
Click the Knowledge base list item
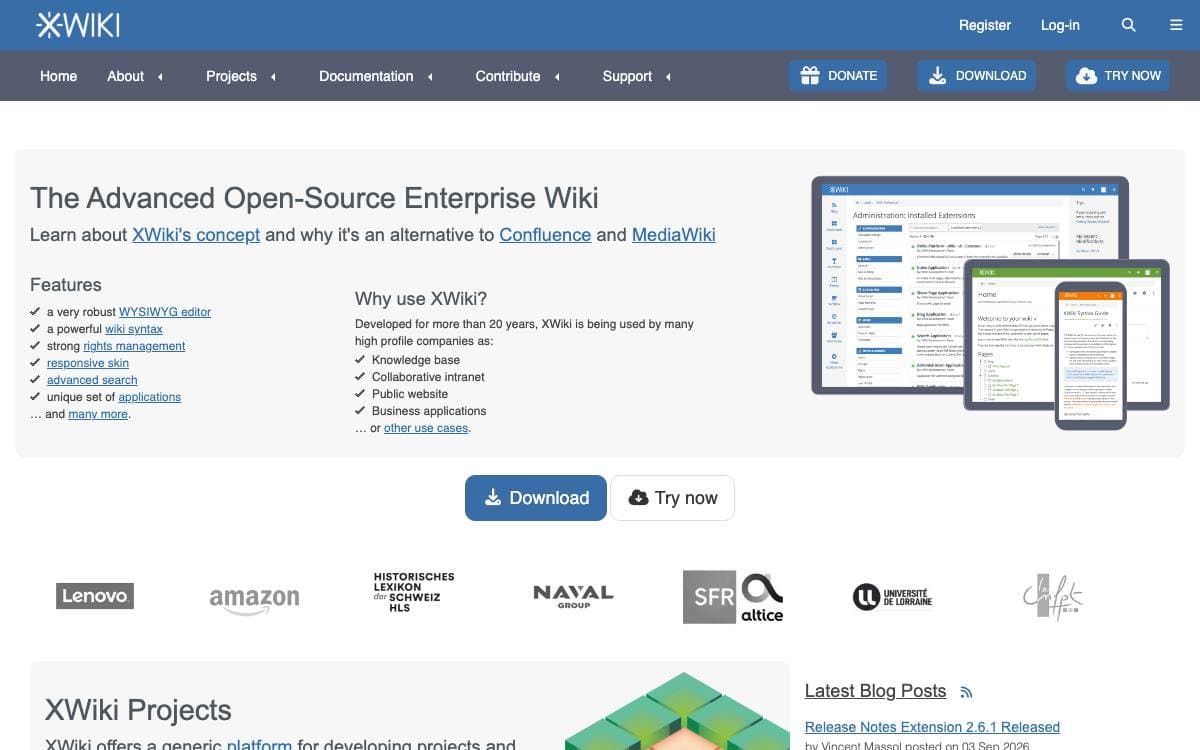[x=416, y=360]
